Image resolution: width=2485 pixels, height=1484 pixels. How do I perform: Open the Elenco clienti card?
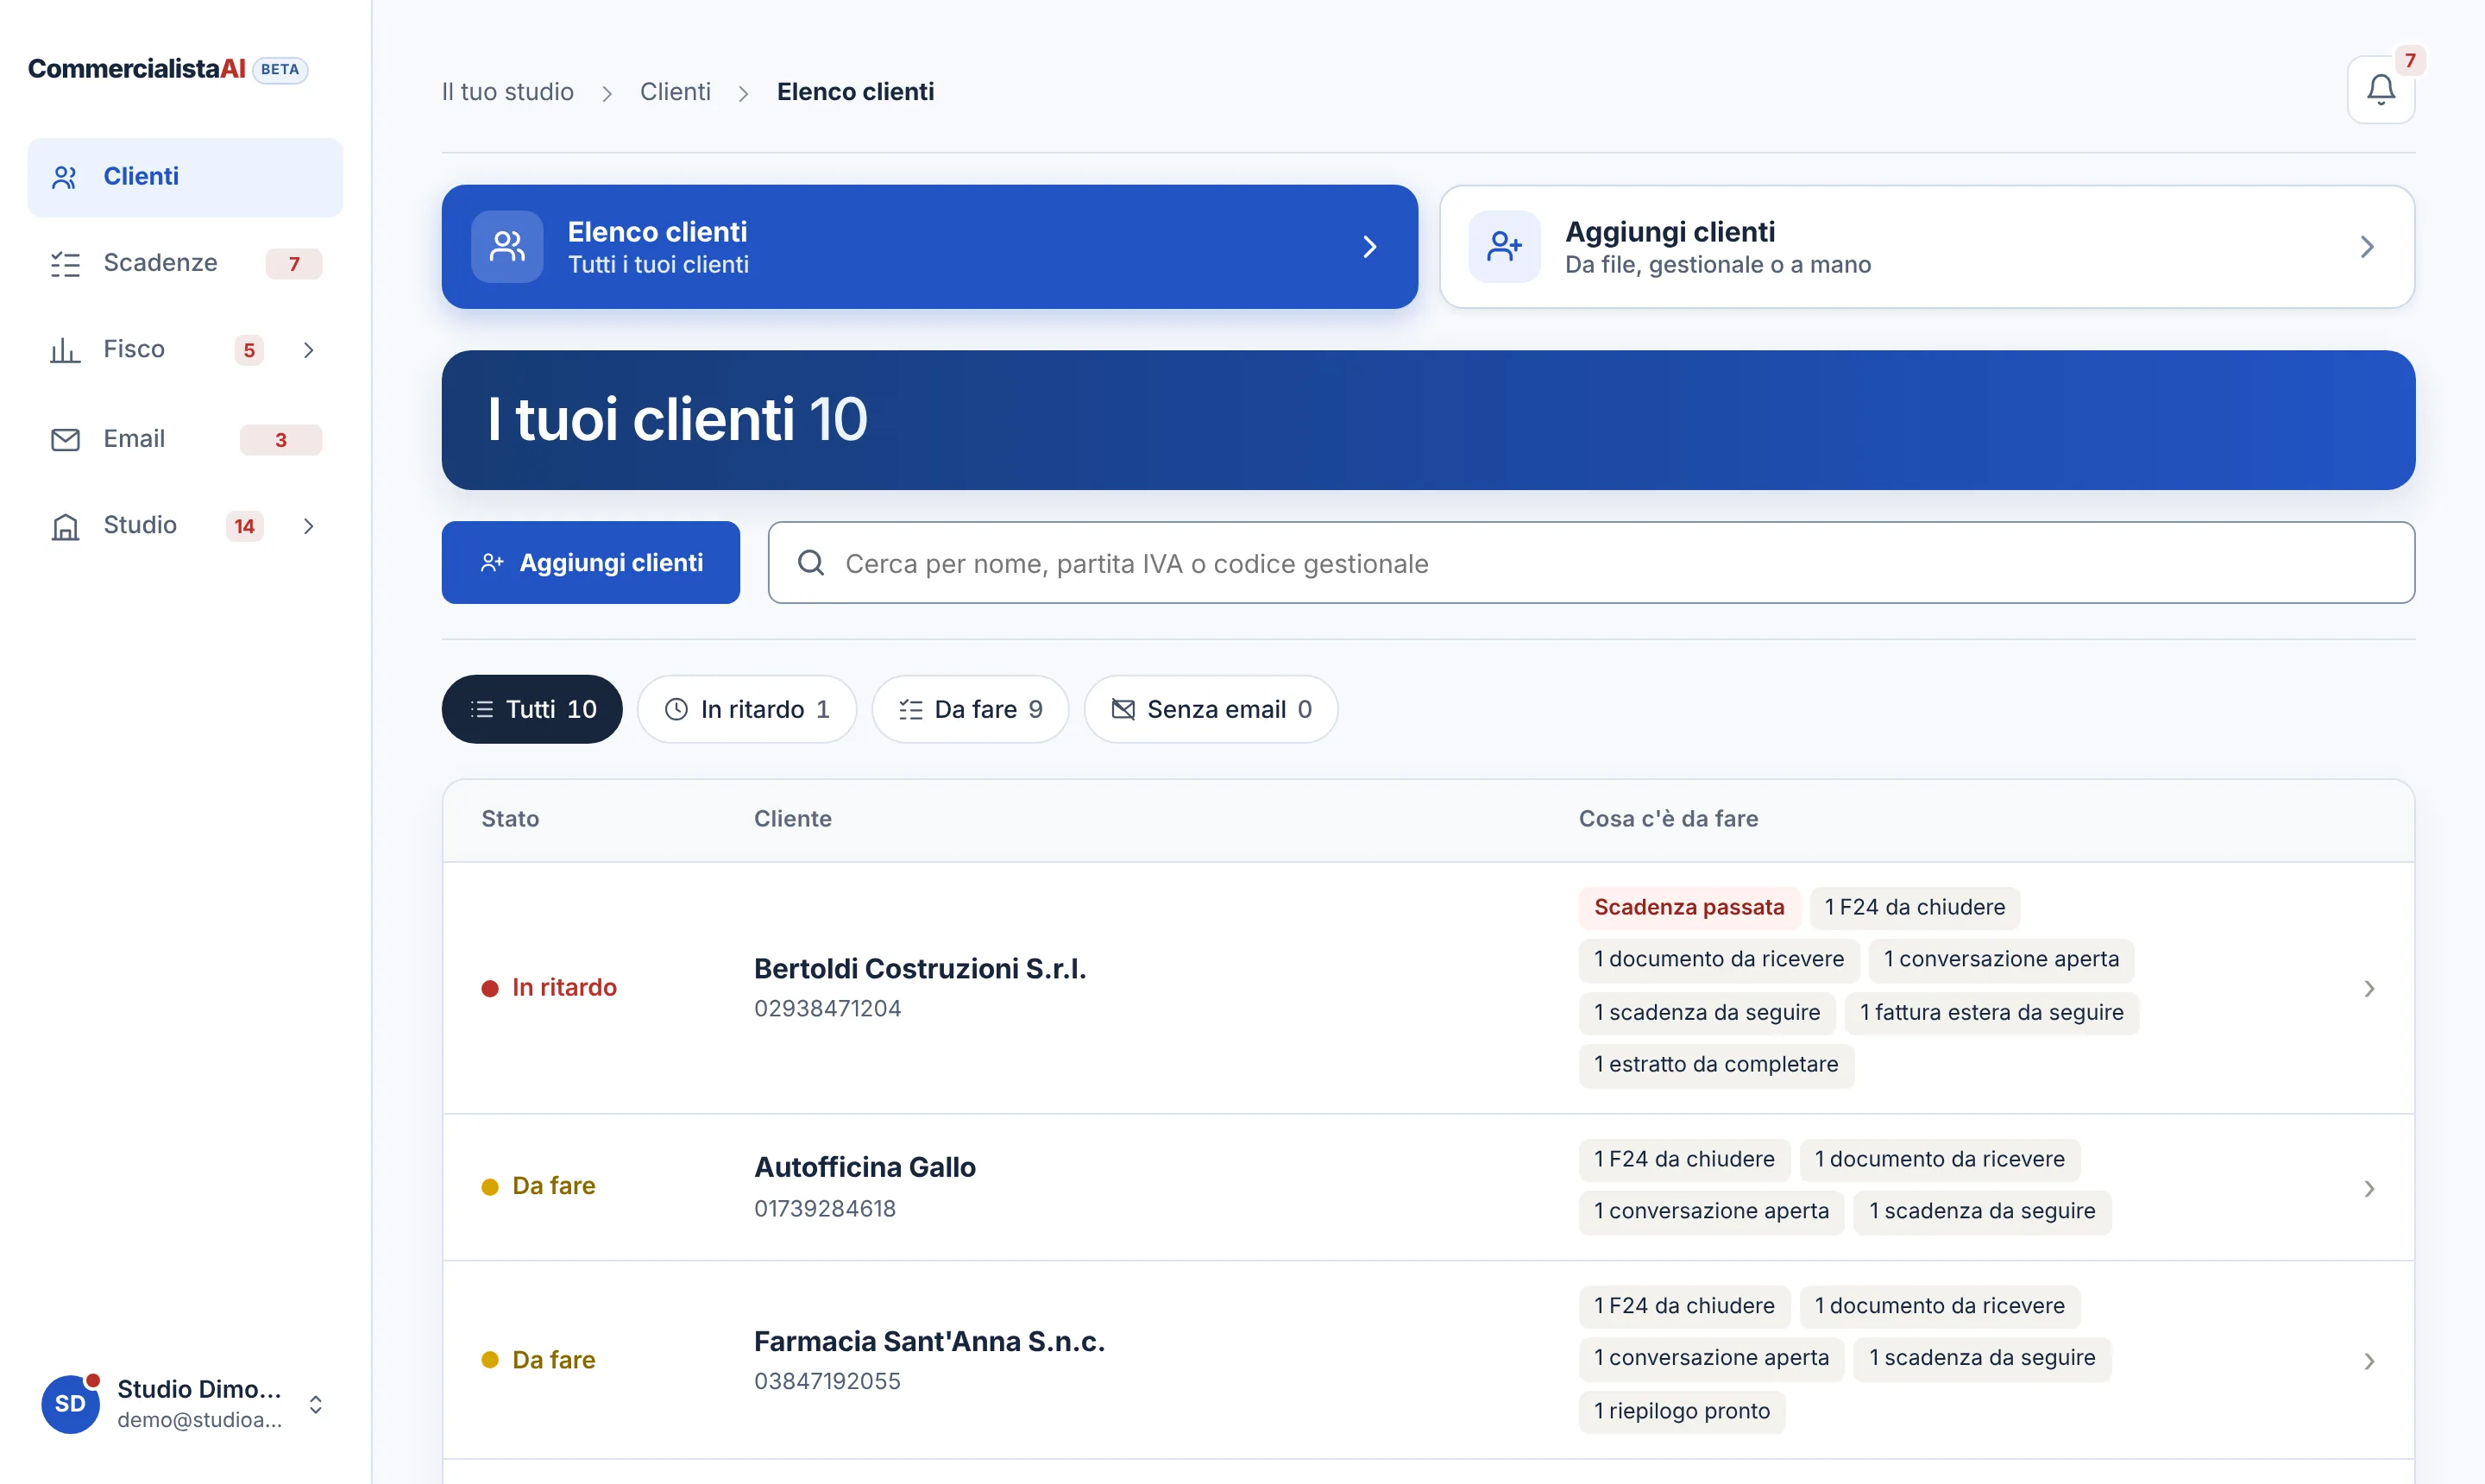coord(929,246)
